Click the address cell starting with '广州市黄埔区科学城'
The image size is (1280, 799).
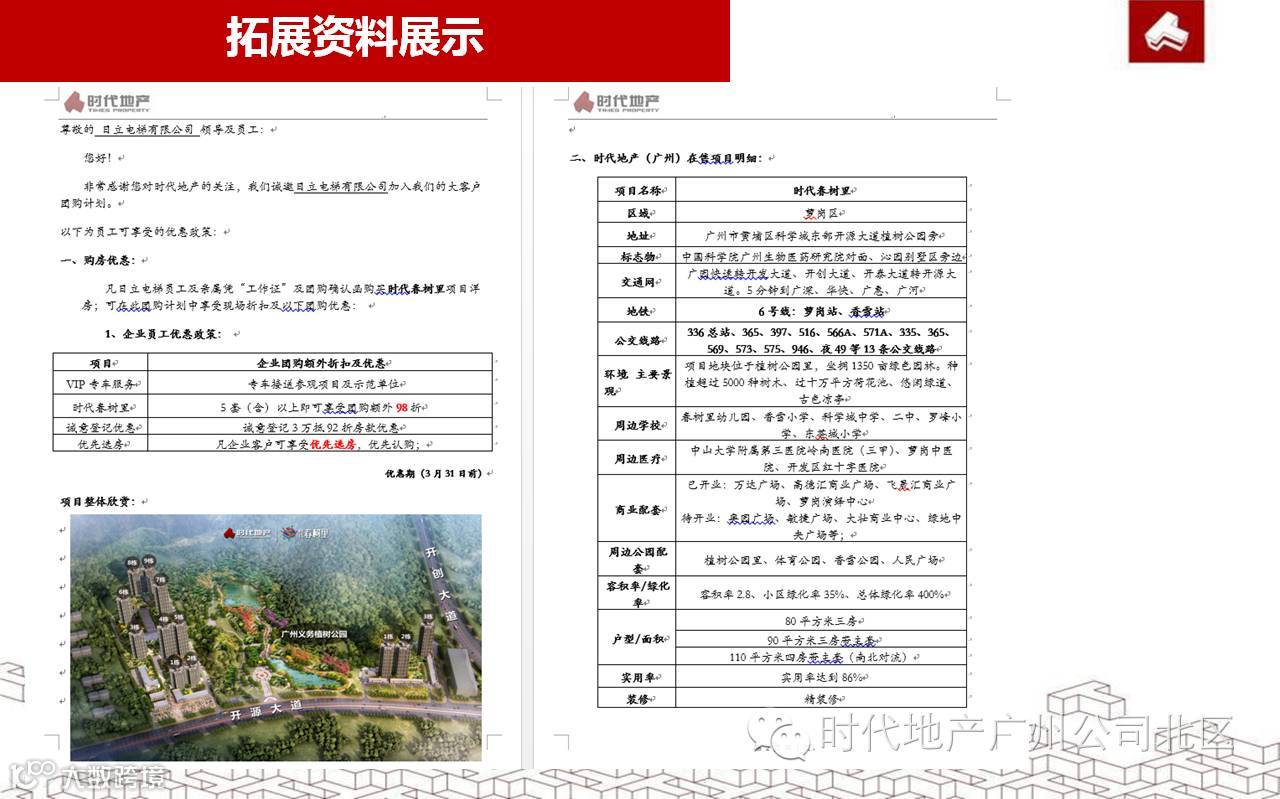coord(822,235)
